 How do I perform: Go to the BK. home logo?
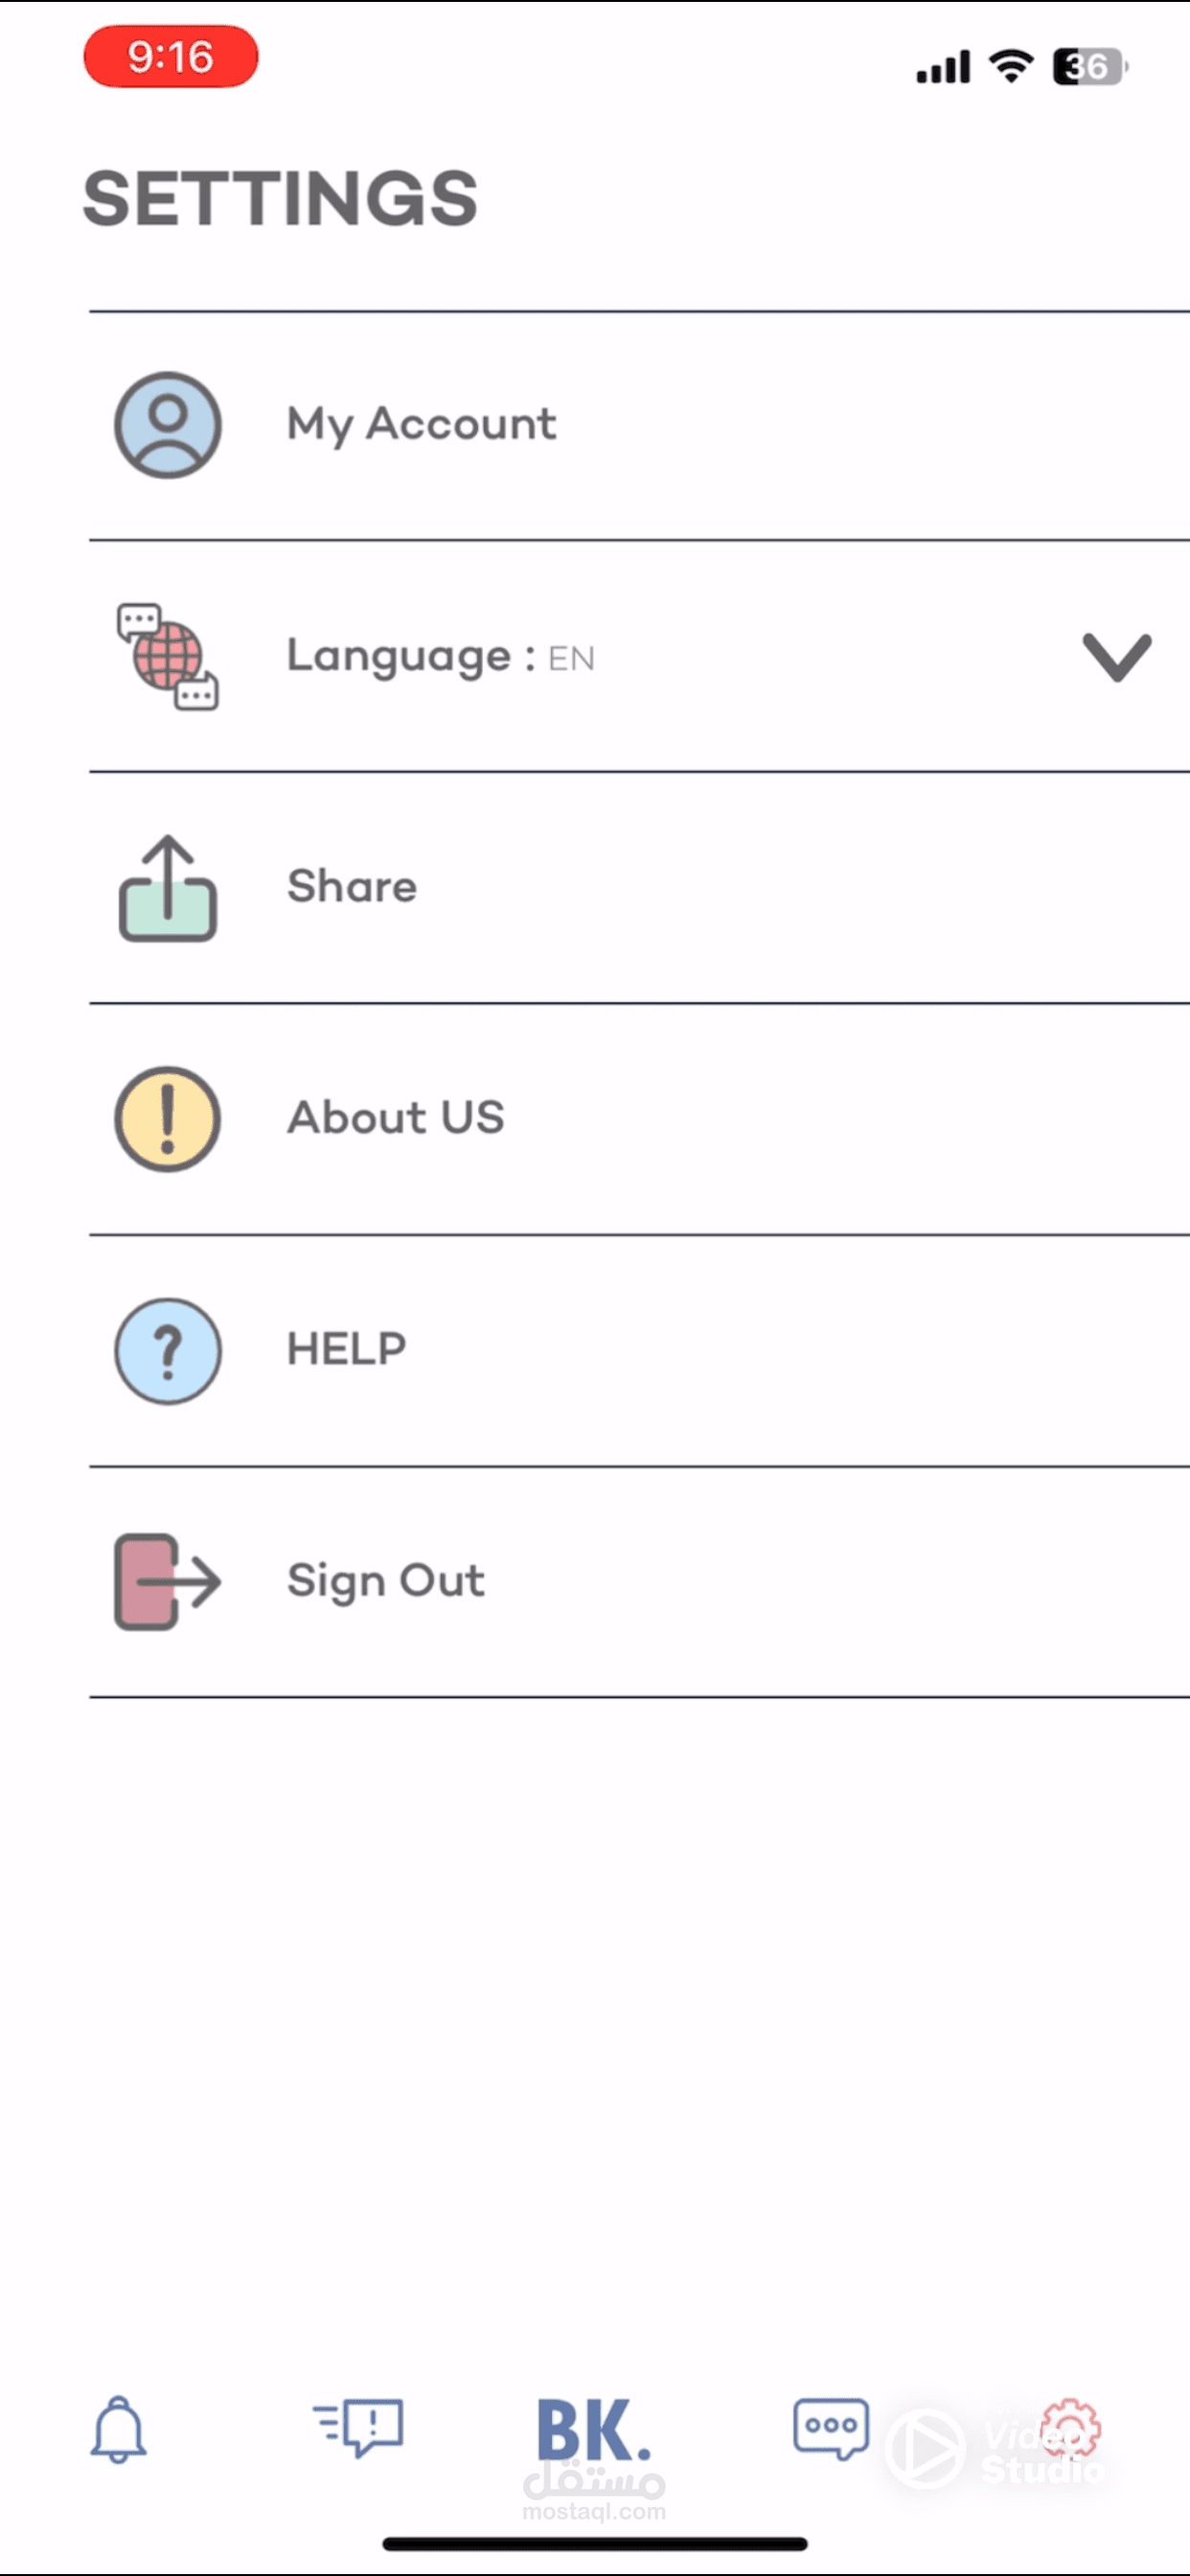(x=594, y=2430)
